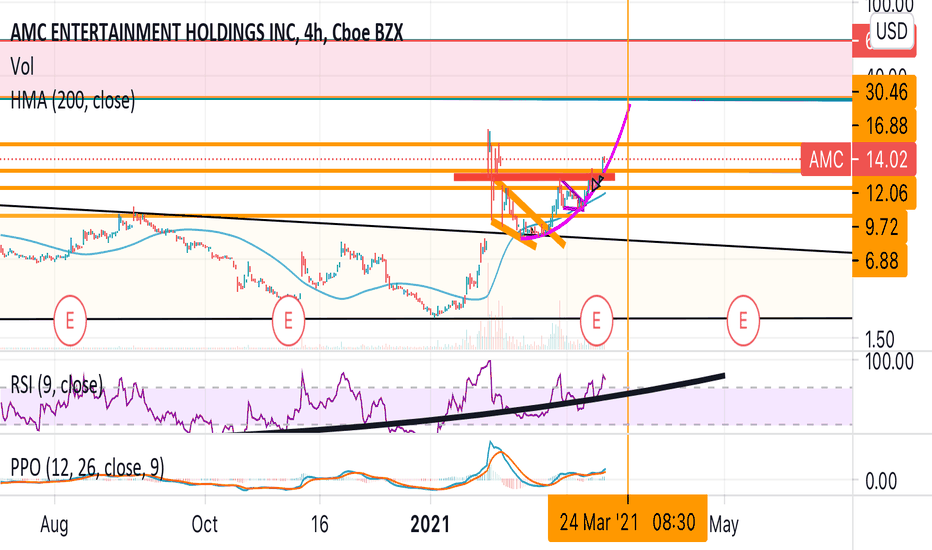The image size is (932, 550).
Task: Click the AMC ENTERTAINMENT HOLDINGS INC title
Action: coord(207,32)
